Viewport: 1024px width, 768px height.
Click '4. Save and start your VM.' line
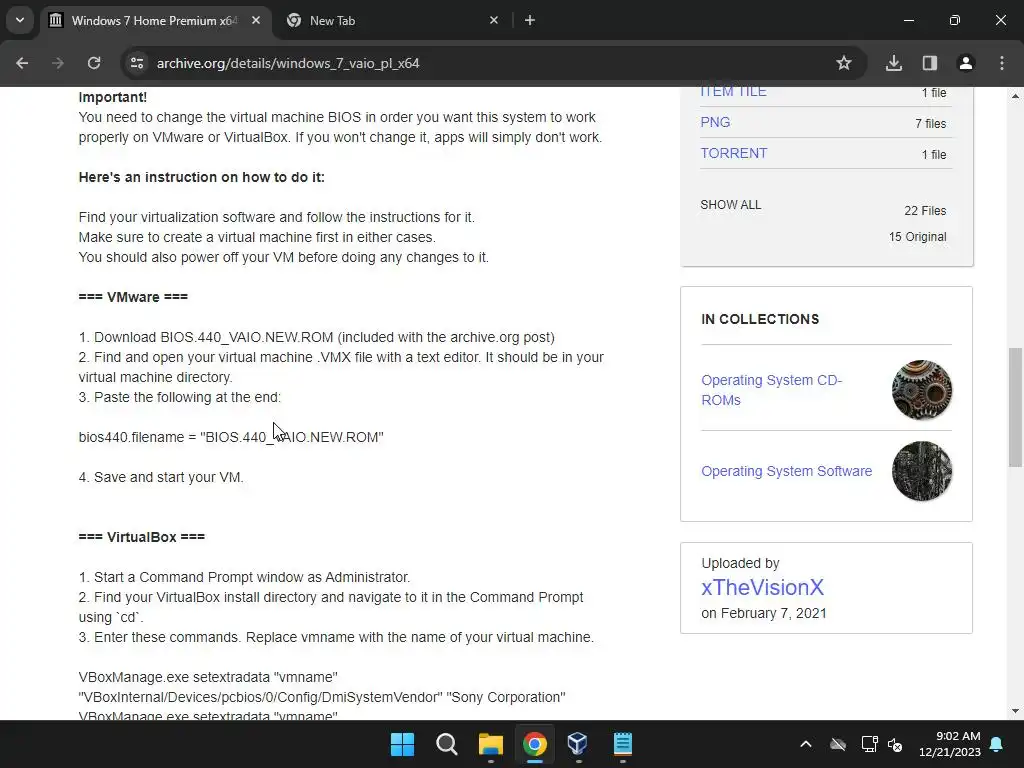tap(161, 477)
